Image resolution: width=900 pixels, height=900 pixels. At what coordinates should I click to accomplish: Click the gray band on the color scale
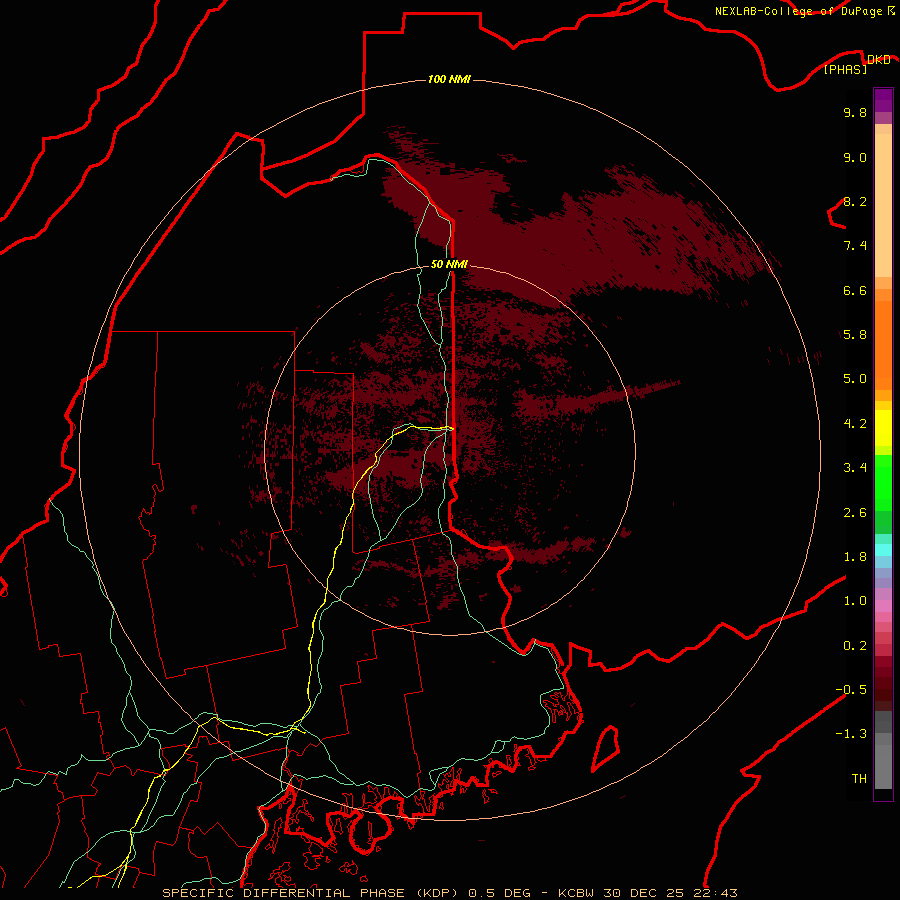point(883,766)
